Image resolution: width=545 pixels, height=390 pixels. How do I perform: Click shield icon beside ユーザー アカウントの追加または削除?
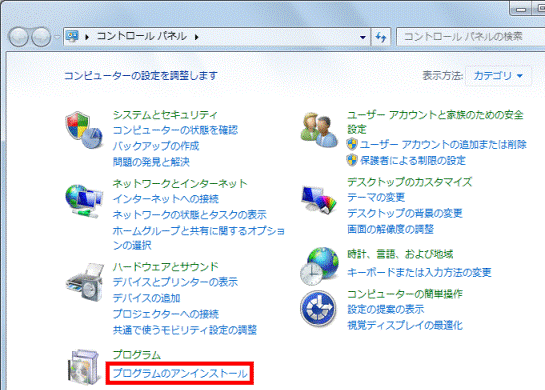point(352,144)
